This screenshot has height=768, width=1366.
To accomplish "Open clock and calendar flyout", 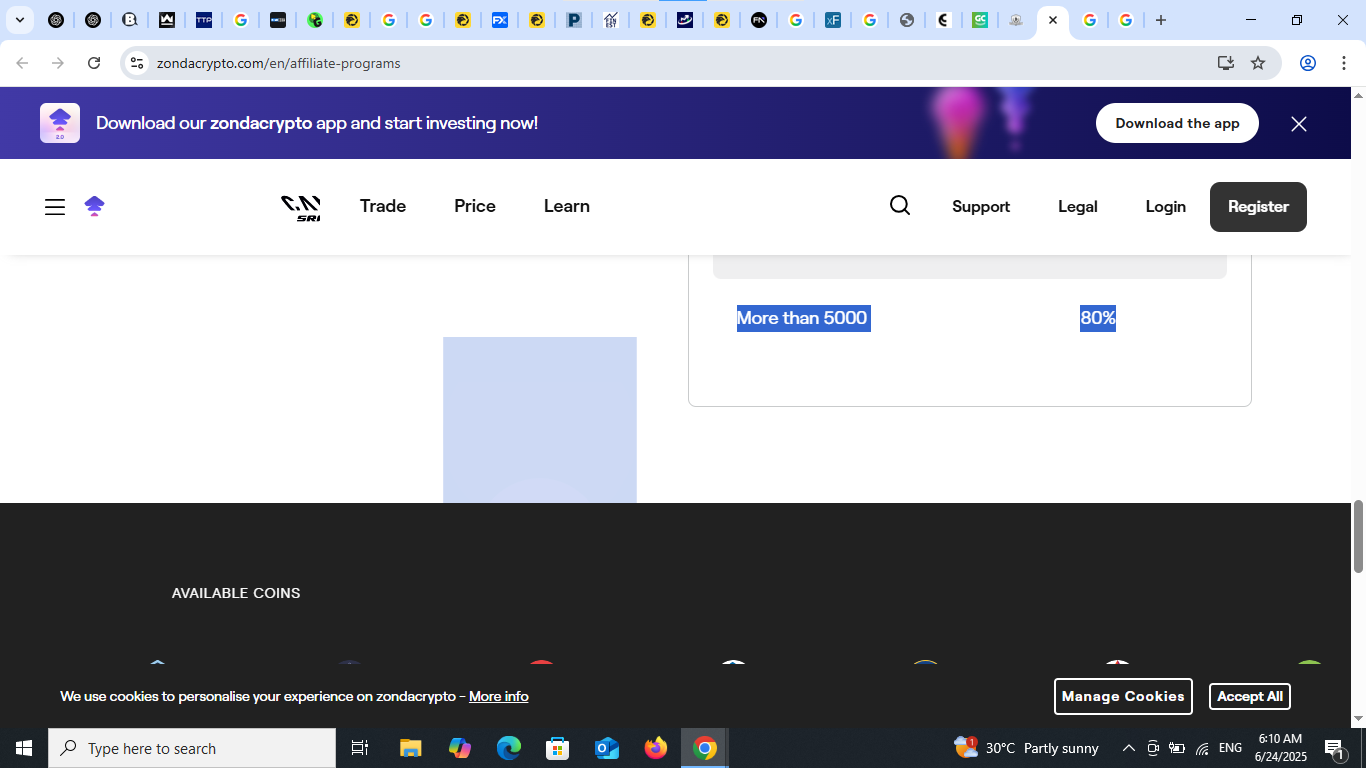I will (x=1281, y=748).
